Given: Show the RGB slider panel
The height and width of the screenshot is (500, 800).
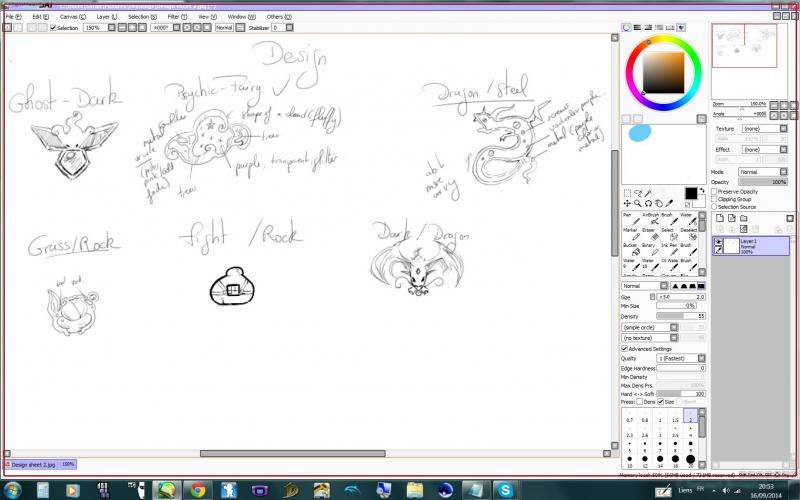Looking at the screenshot, I should (637, 28).
